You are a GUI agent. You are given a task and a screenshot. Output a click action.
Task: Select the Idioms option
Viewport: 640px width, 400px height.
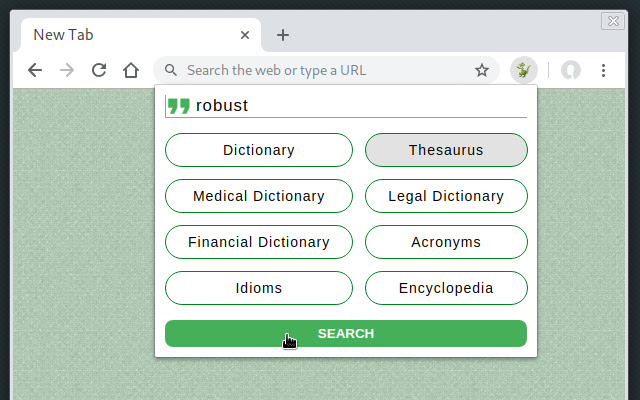click(x=259, y=288)
